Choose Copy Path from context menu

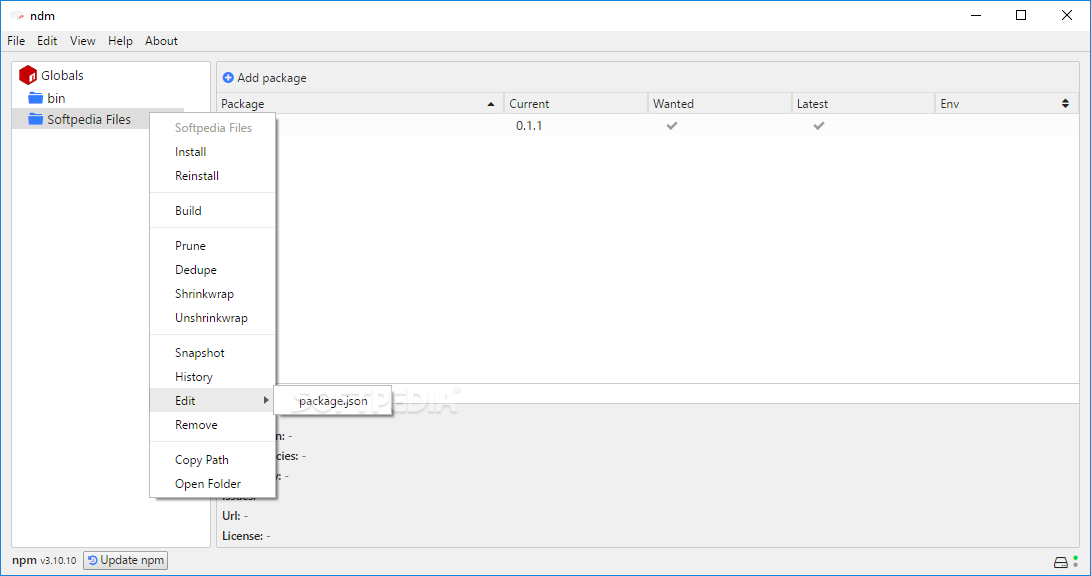coord(213,460)
